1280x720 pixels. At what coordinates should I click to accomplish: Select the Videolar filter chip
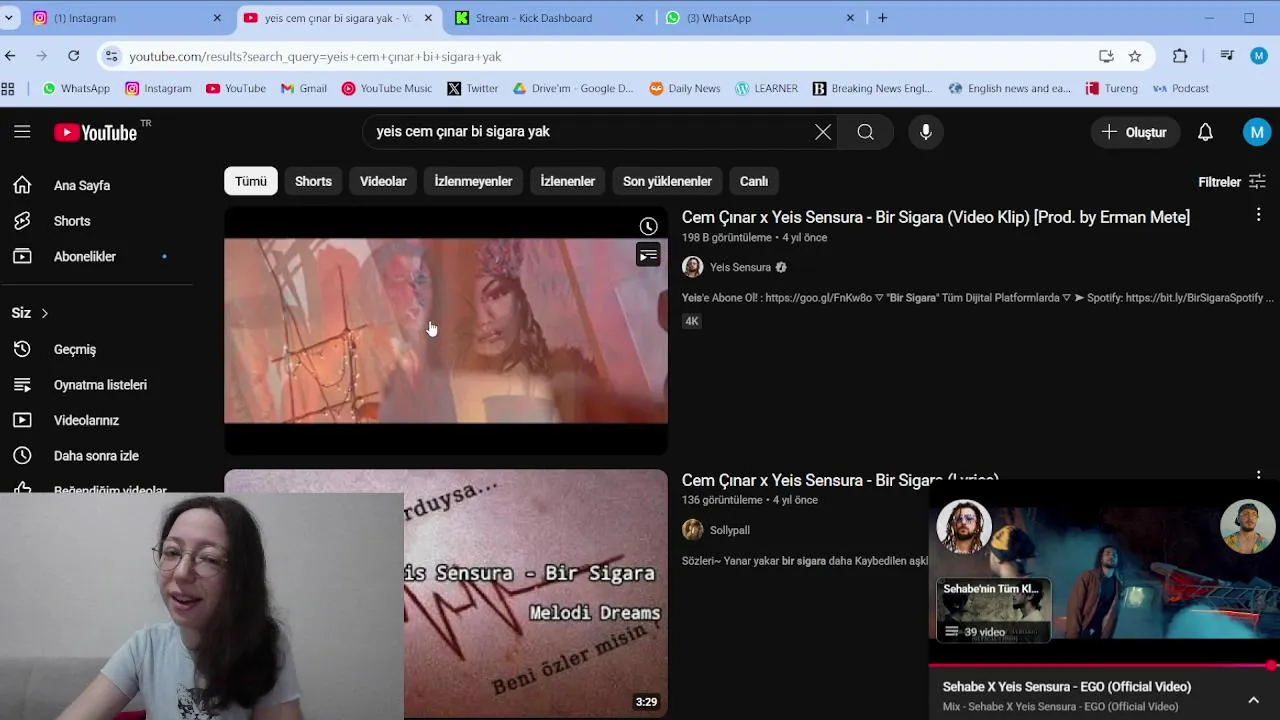pyautogui.click(x=383, y=181)
